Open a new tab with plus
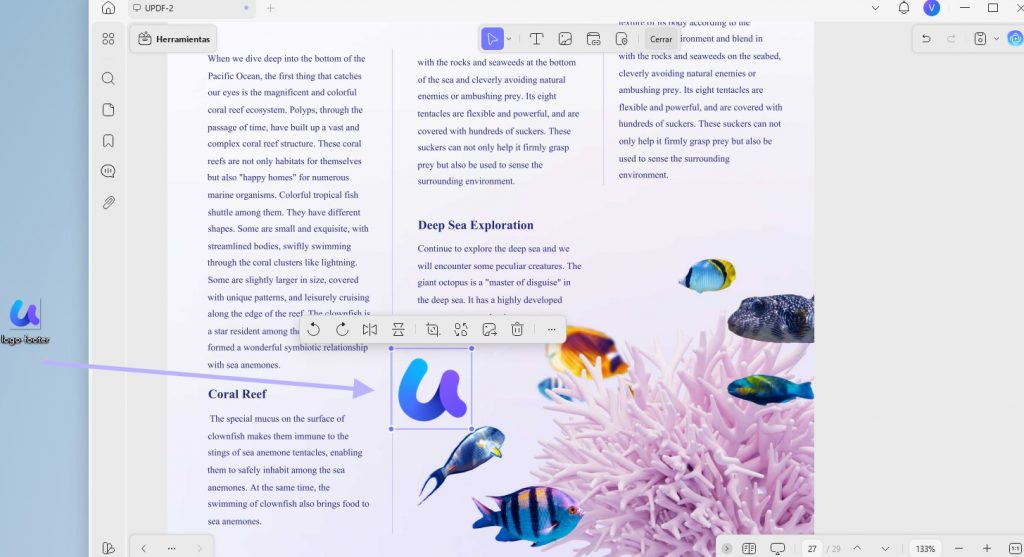The width and height of the screenshot is (1024, 557). click(270, 8)
